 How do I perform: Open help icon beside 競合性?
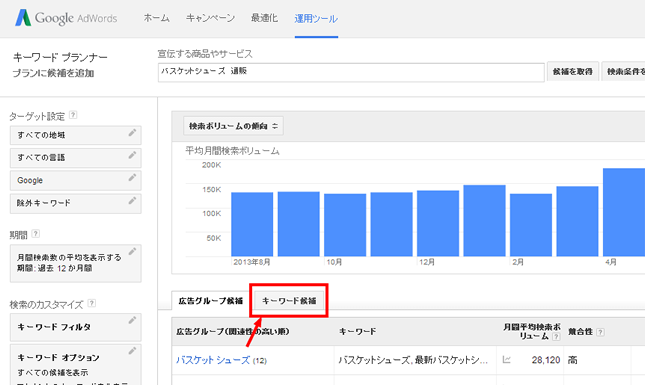tap(601, 332)
